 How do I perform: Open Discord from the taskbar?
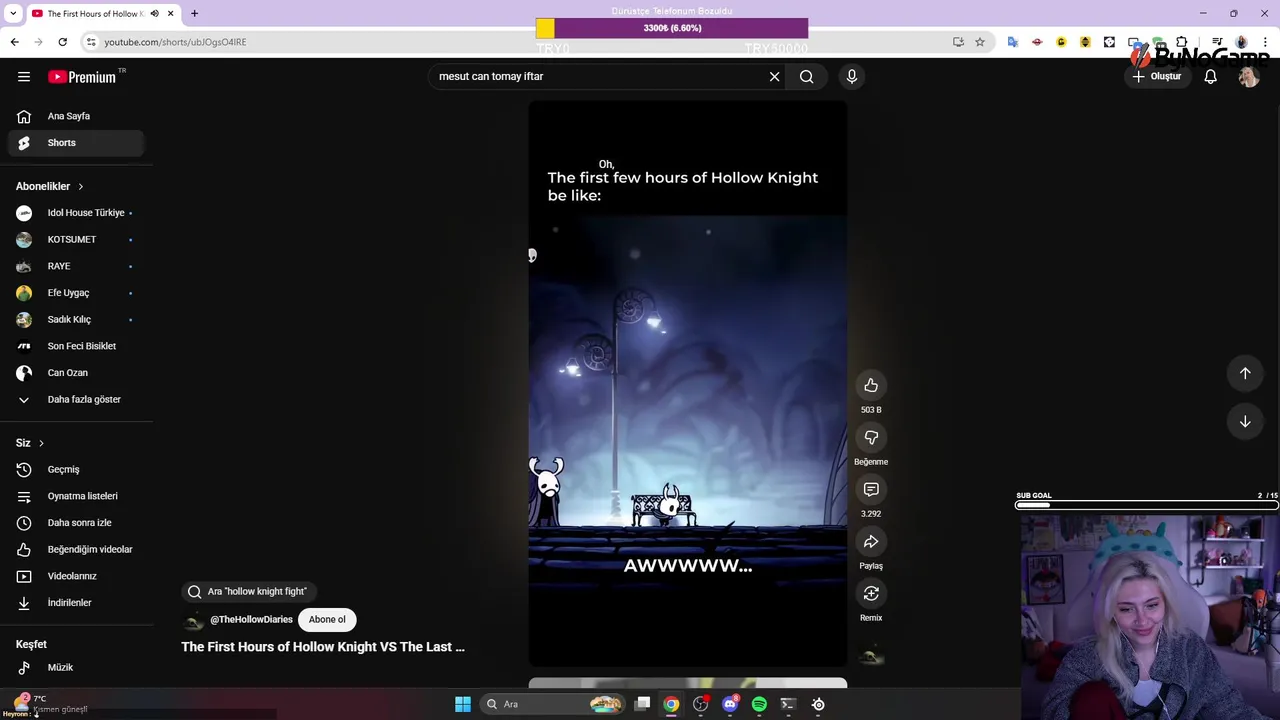click(x=730, y=704)
